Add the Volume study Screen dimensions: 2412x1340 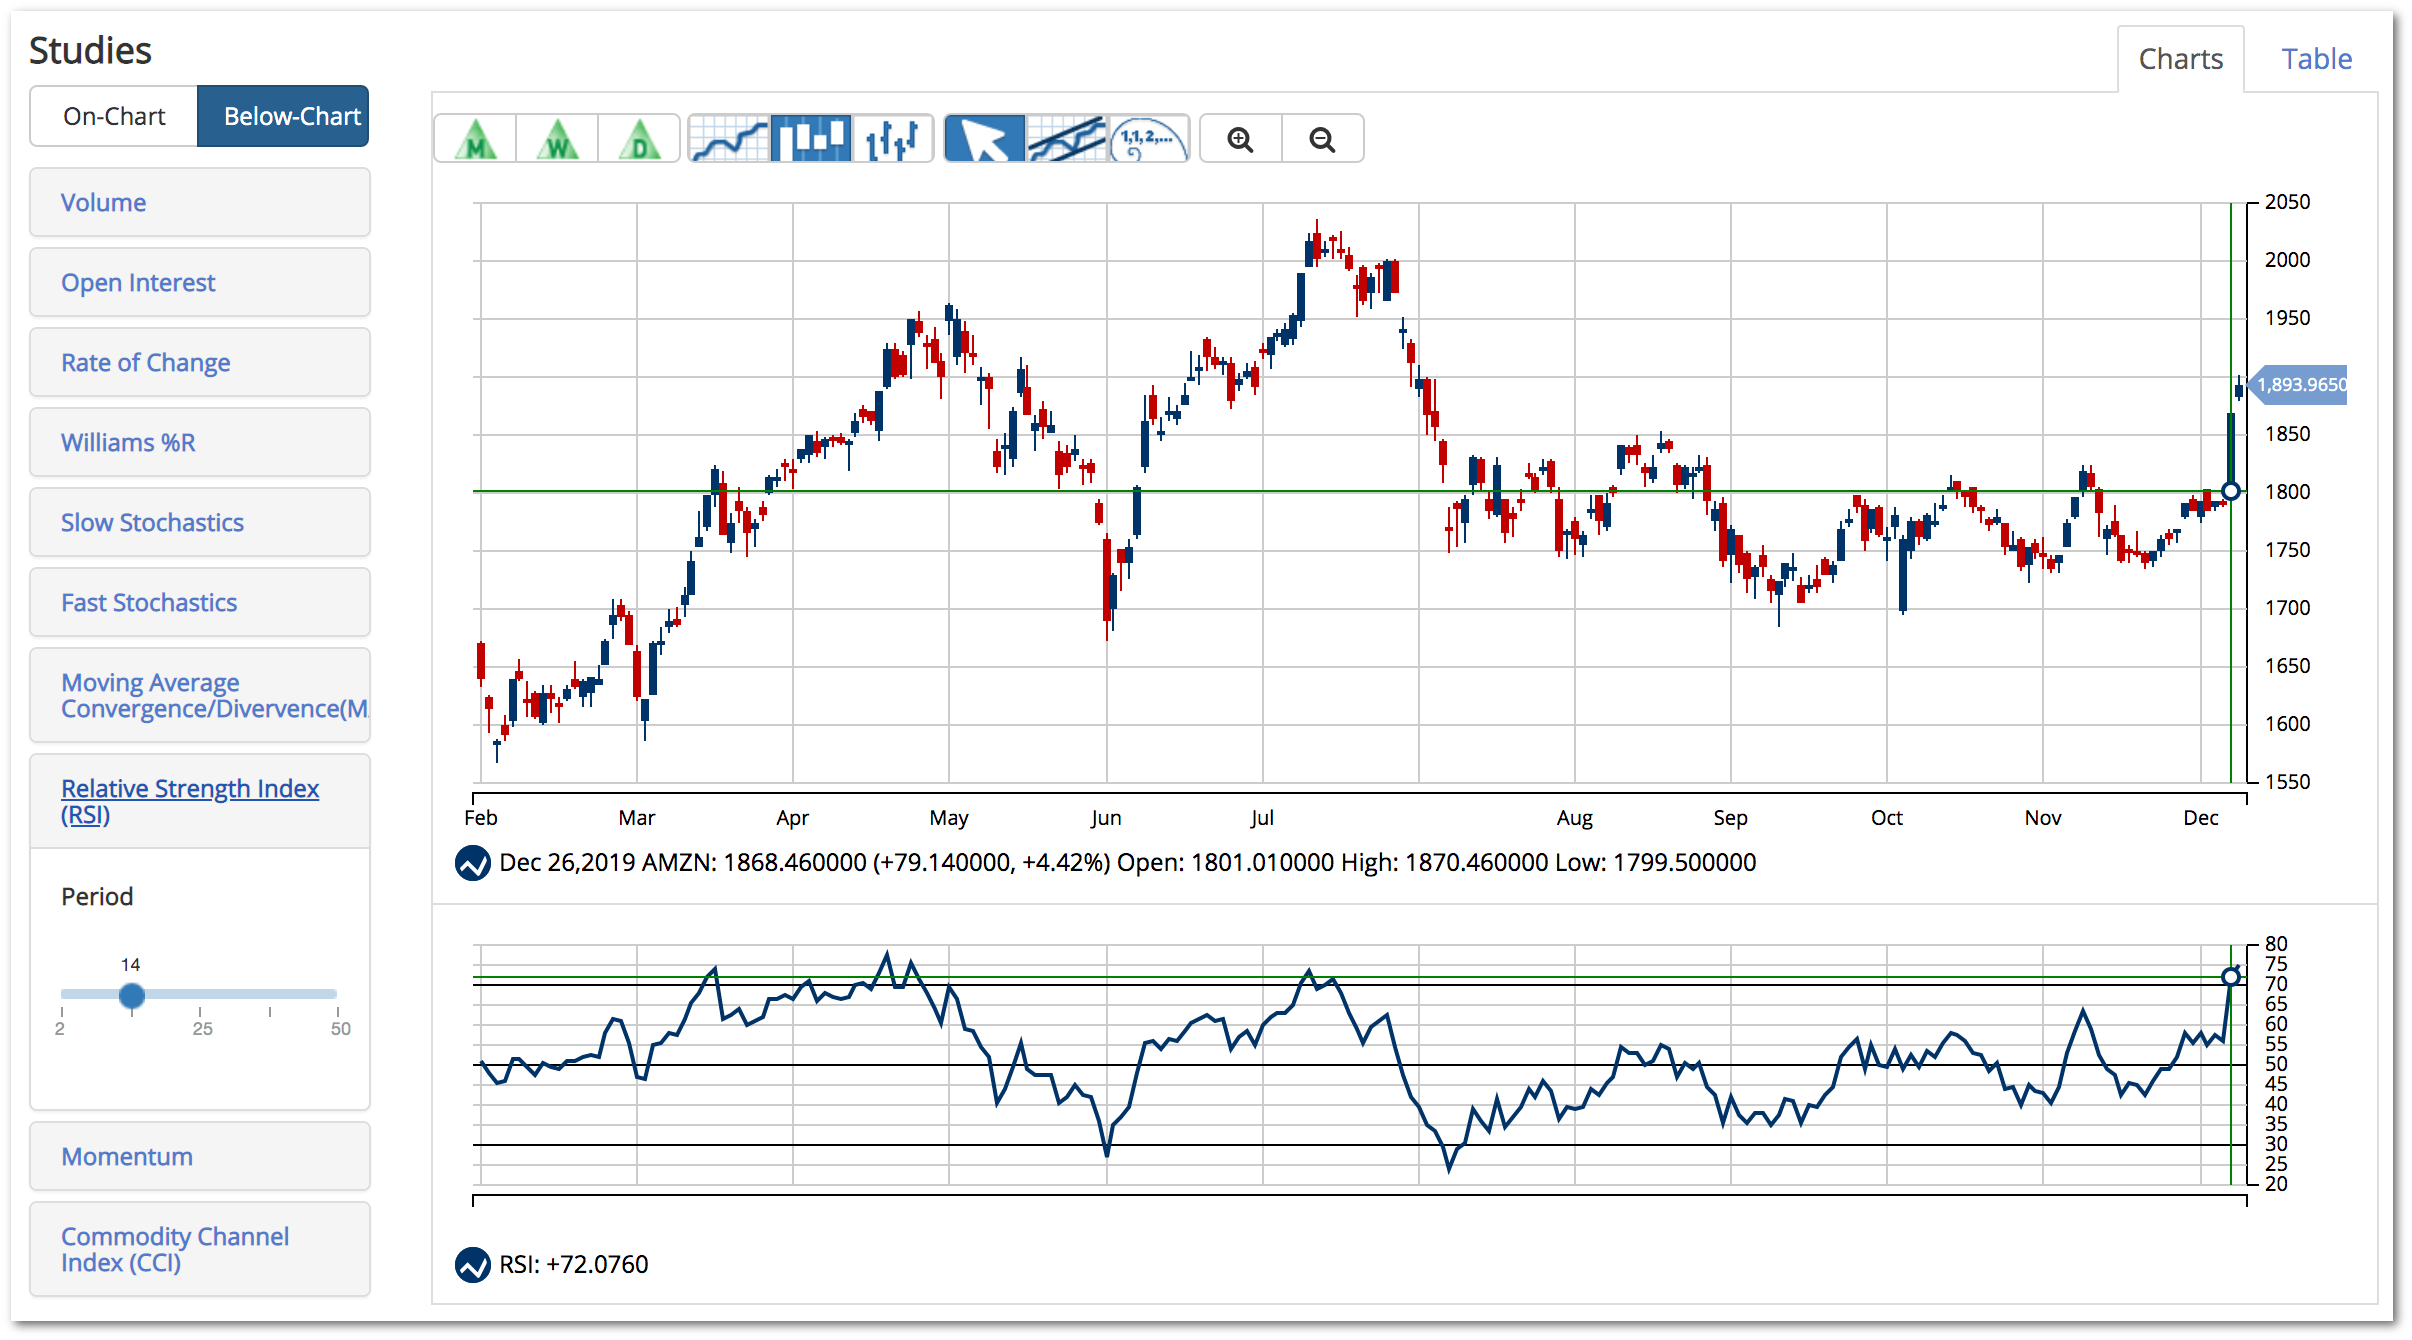tap(200, 202)
